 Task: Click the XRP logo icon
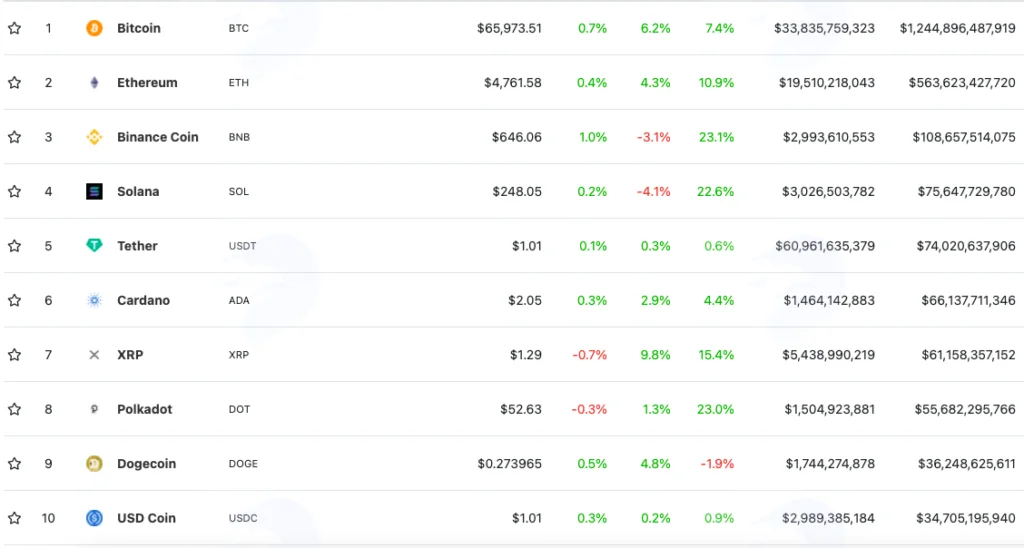click(x=94, y=355)
